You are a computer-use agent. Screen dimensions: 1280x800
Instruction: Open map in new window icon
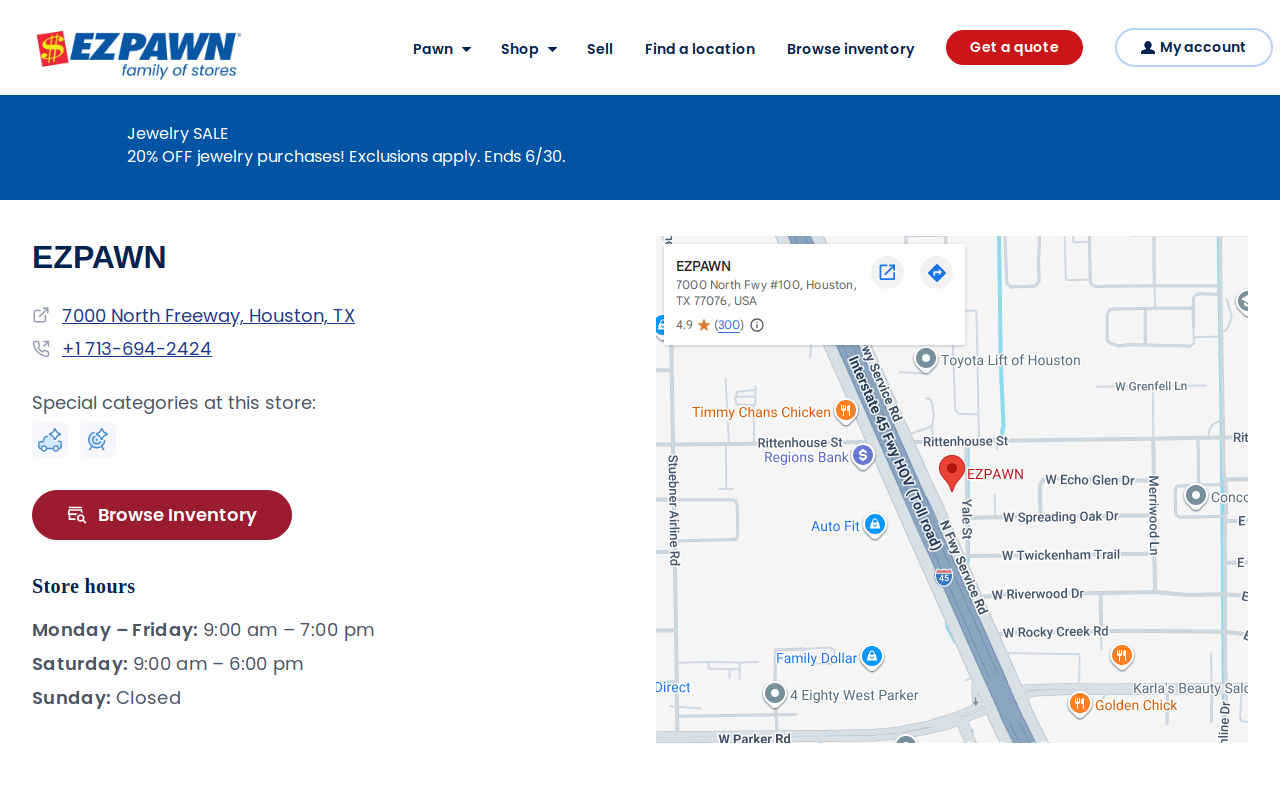[x=887, y=272]
